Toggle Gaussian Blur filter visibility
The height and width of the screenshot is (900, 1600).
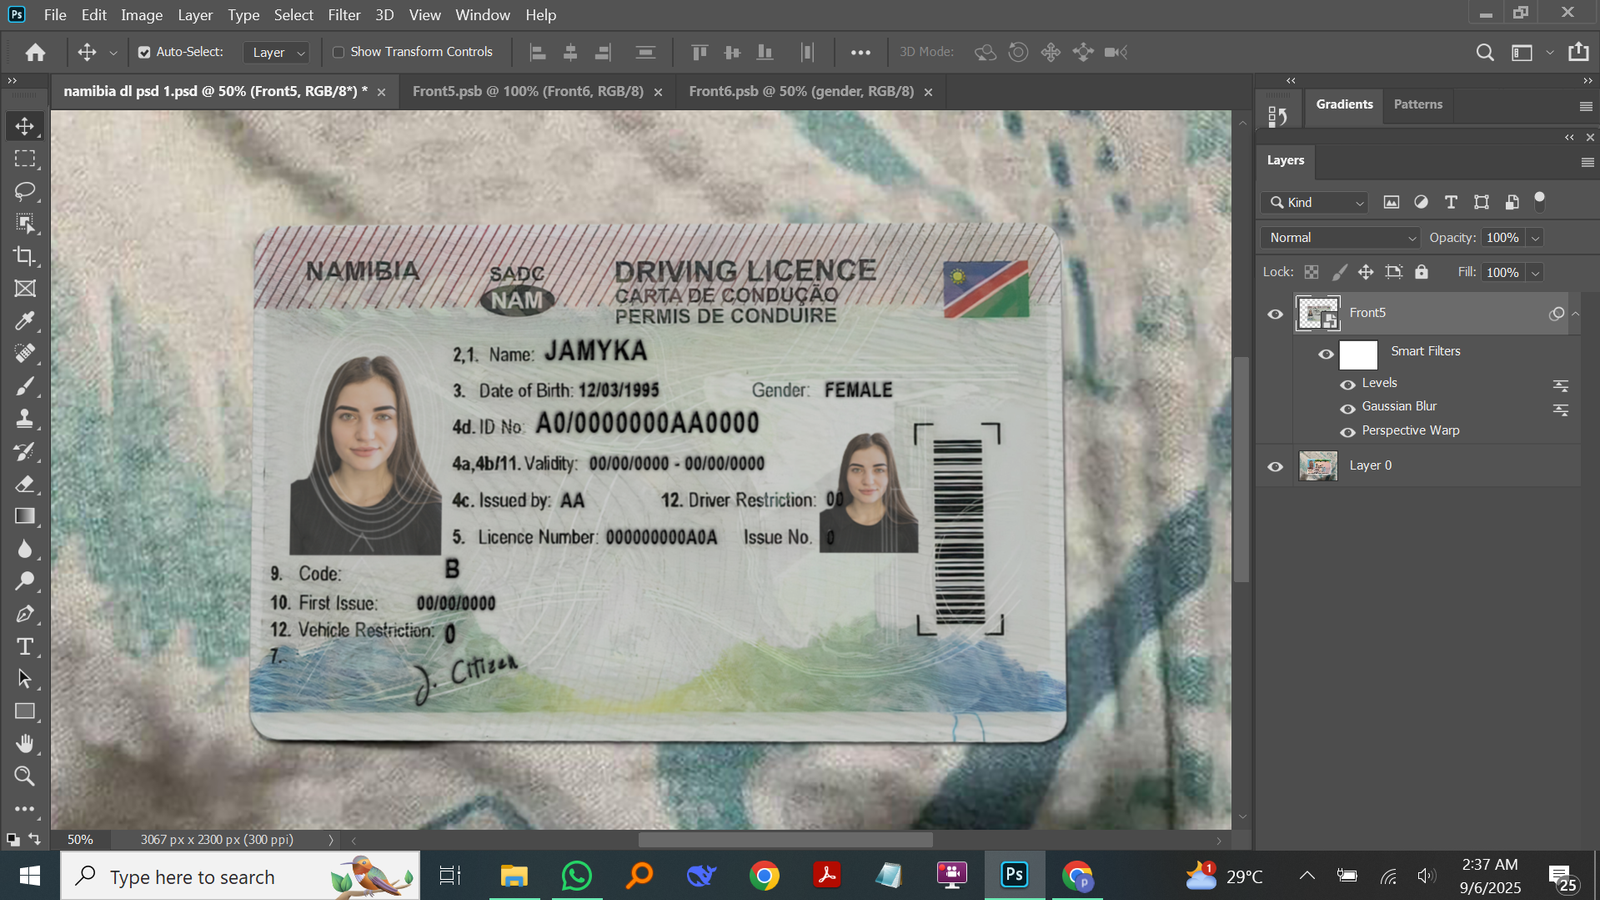point(1348,408)
